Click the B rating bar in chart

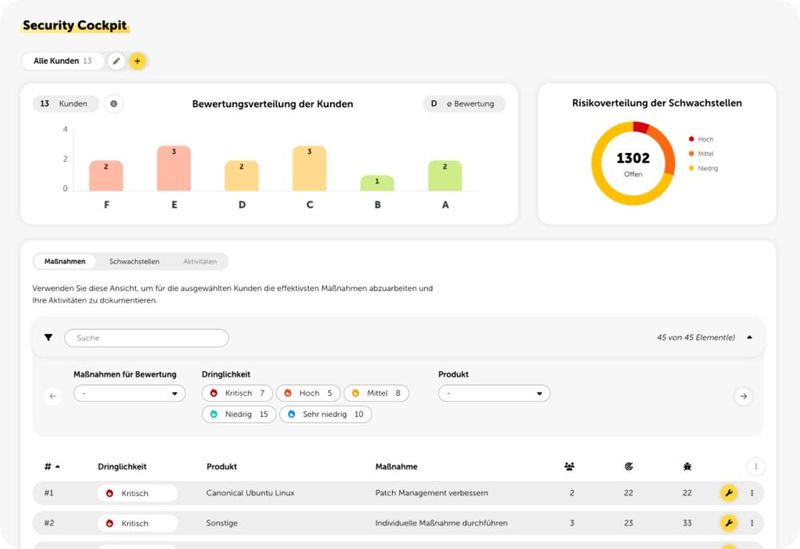pos(377,183)
